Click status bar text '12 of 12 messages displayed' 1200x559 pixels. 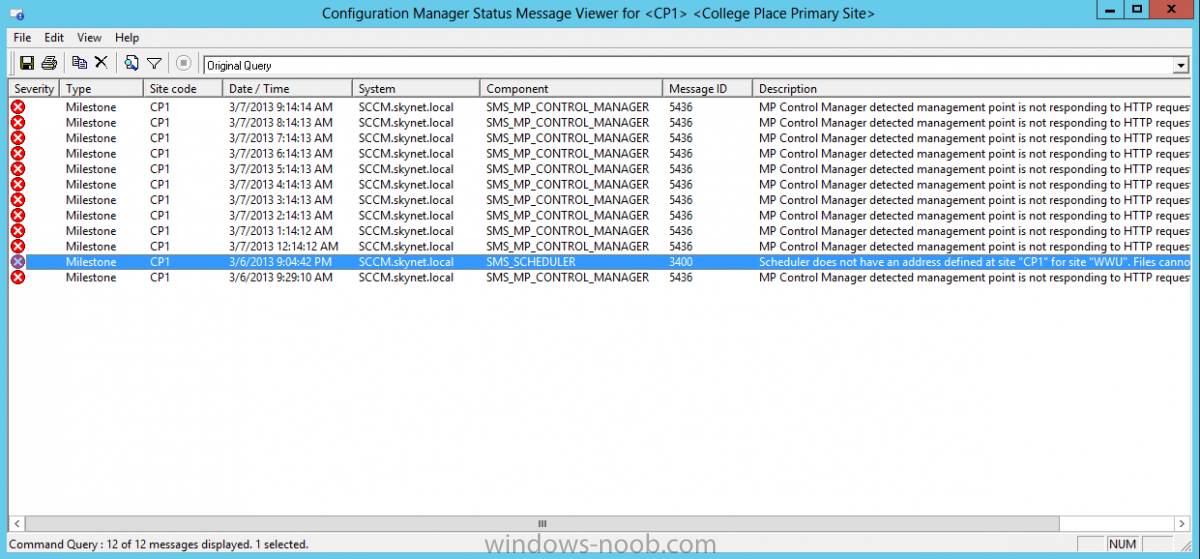pyautogui.click(x=170, y=544)
